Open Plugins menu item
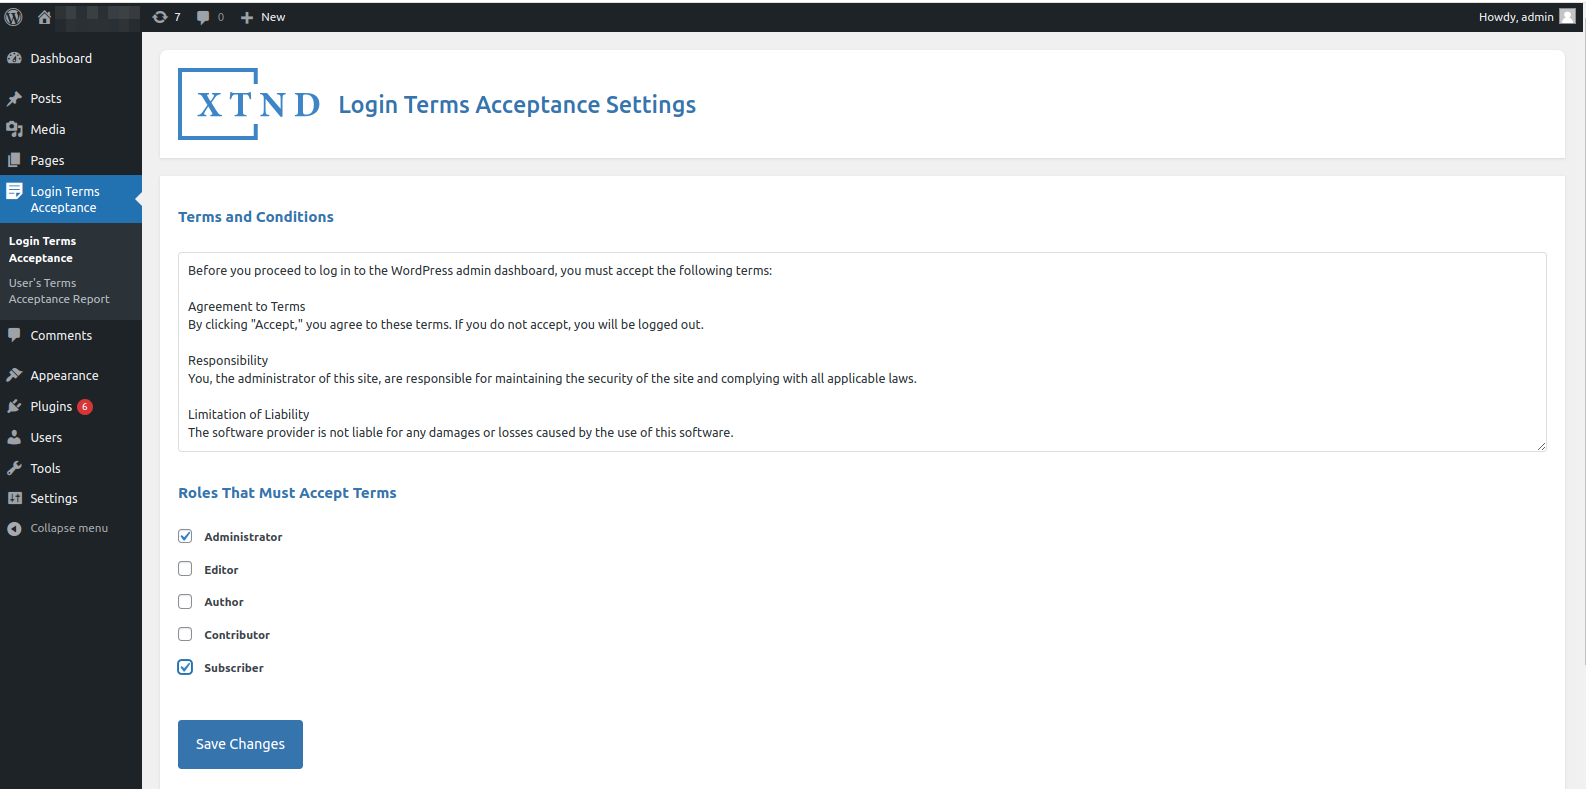1586x789 pixels. click(x=71, y=406)
